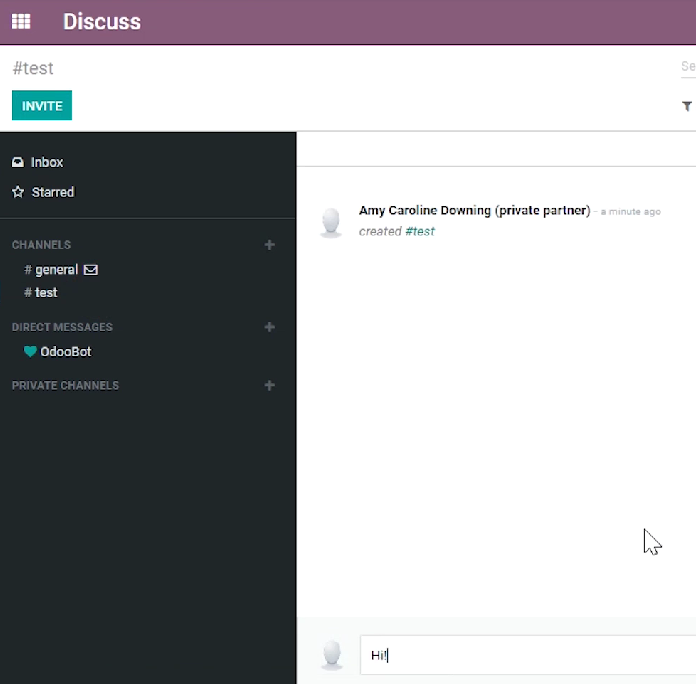Click the Discuss app title

(x=102, y=21)
